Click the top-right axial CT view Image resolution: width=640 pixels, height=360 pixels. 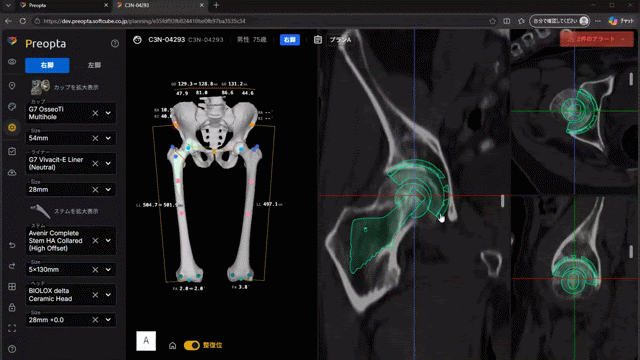coord(575,111)
